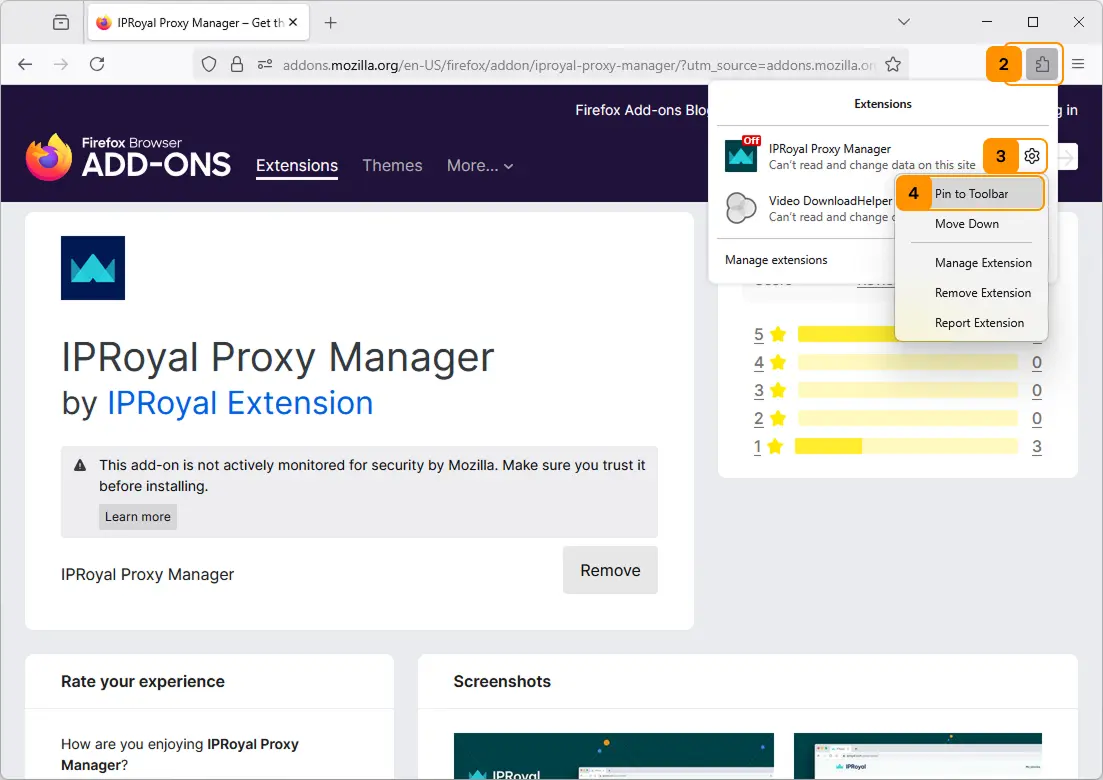This screenshot has width=1103, height=780.
Task: Click the 1 star review count 3
Action: click(1037, 447)
